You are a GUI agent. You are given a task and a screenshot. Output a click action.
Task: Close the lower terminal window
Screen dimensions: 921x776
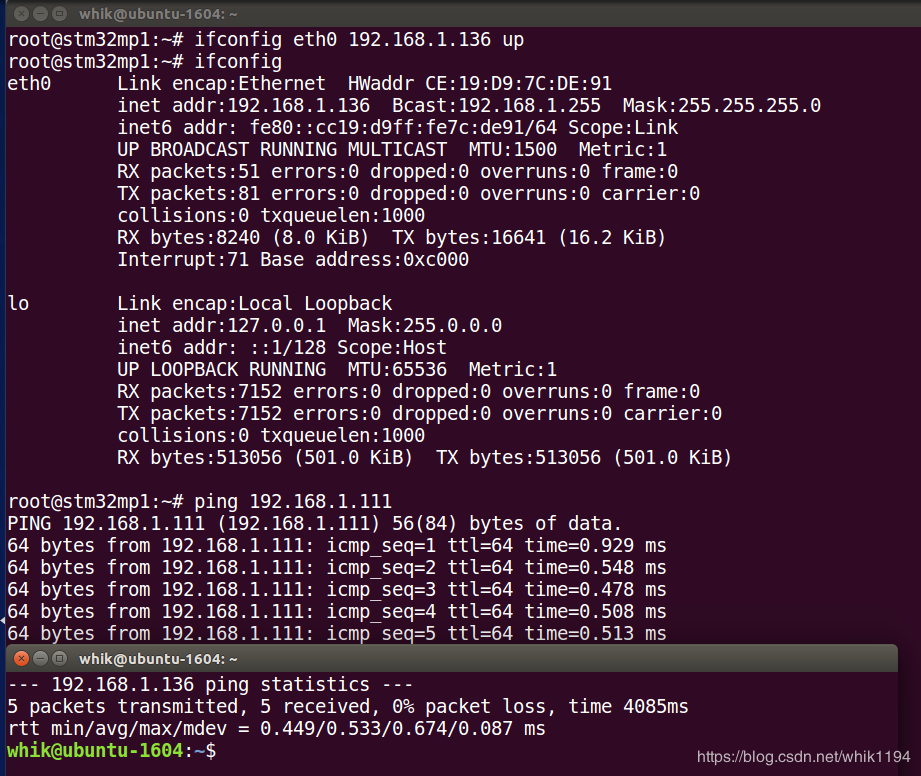pyautogui.click(x=21, y=659)
